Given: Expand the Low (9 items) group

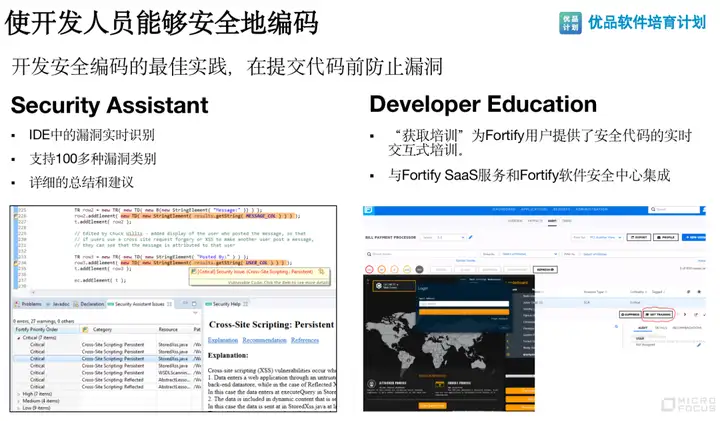Looking at the screenshot, I should point(18,408).
